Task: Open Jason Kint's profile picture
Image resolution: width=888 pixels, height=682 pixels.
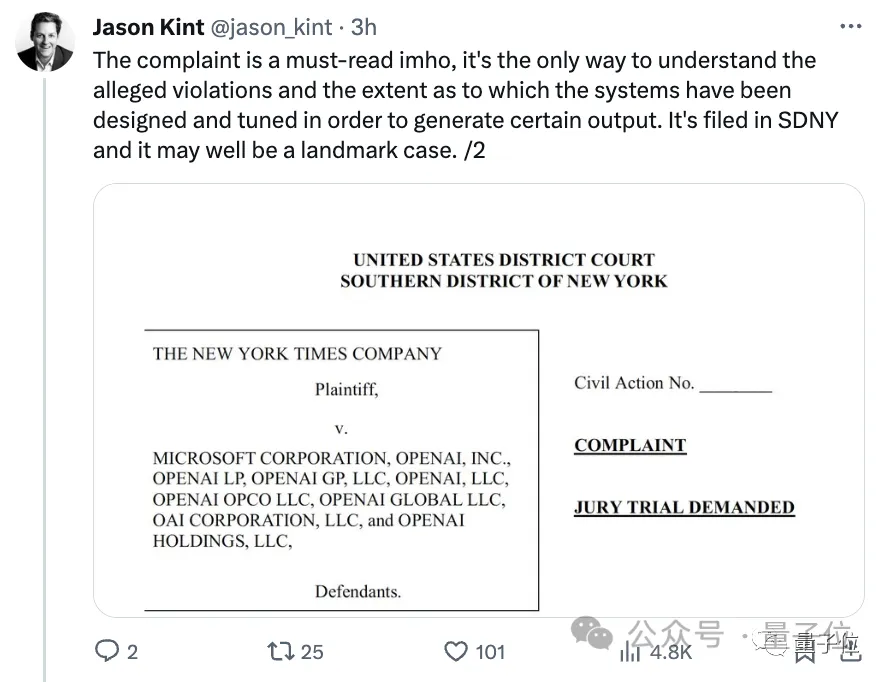Action: point(45,42)
